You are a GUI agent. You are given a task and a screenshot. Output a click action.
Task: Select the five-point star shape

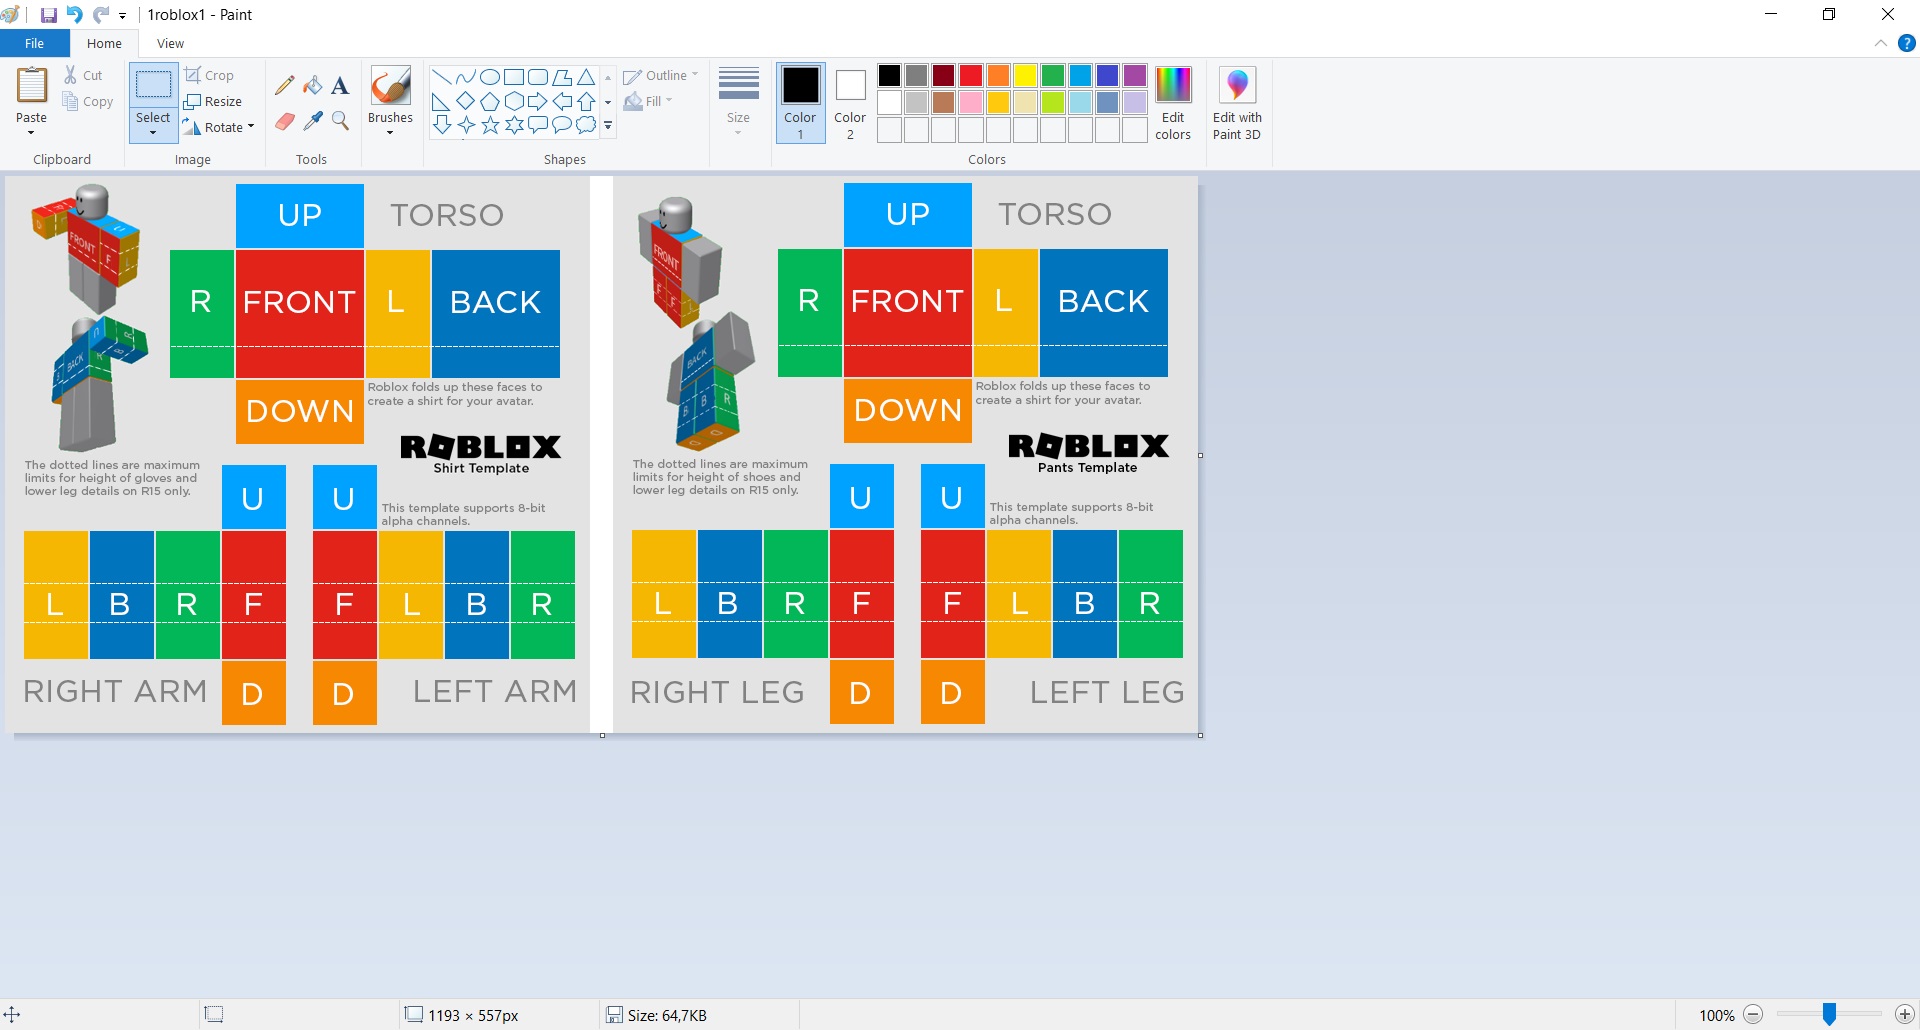[490, 125]
